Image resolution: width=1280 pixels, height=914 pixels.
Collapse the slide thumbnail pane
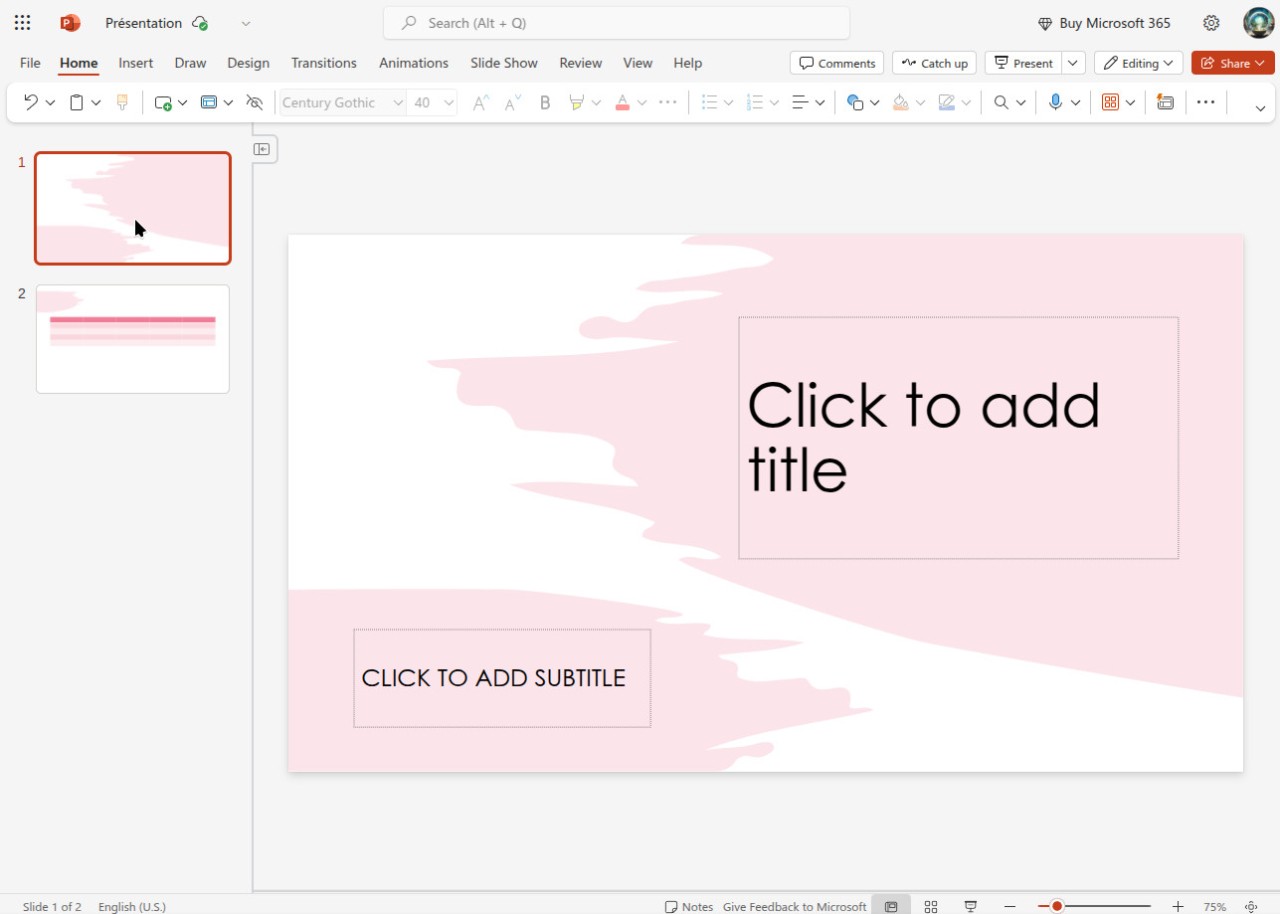tap(262, 149)
